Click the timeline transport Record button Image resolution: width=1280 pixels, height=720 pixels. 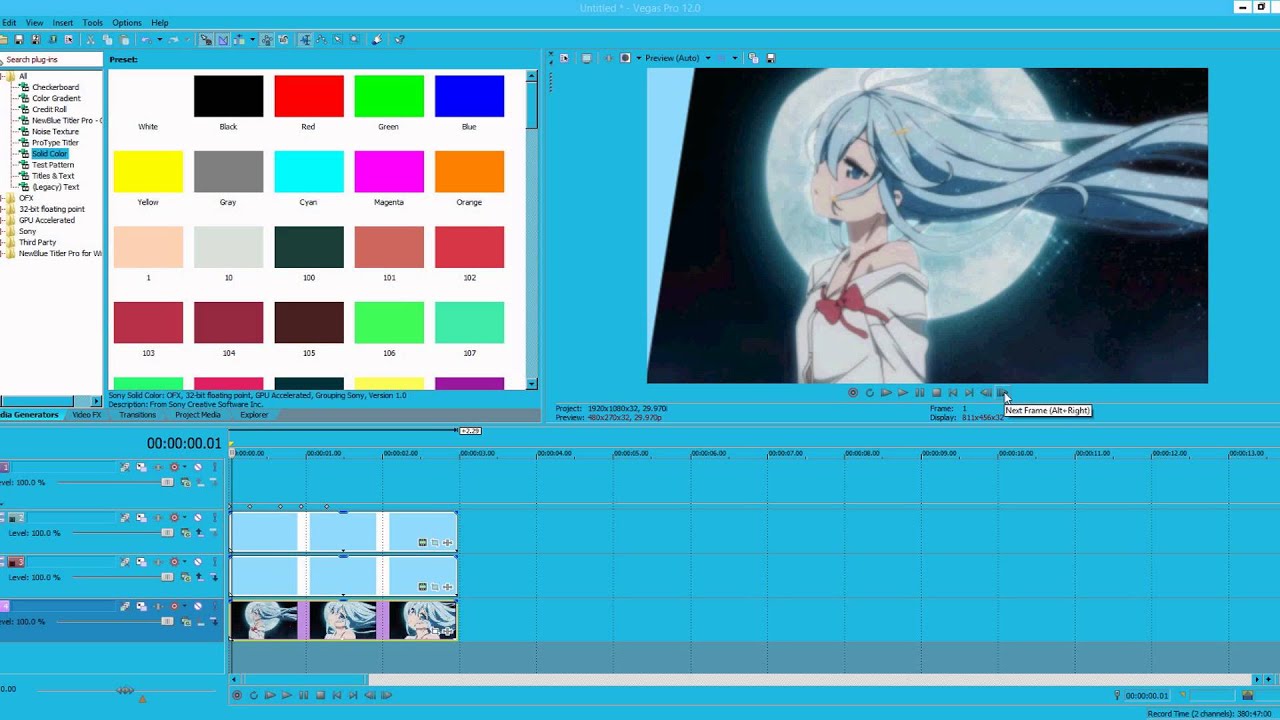(237, 695)
